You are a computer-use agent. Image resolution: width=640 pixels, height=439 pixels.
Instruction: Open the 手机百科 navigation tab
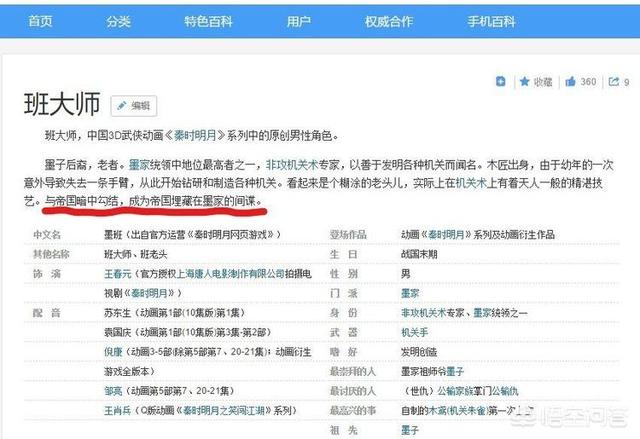[x=491, y=21]
